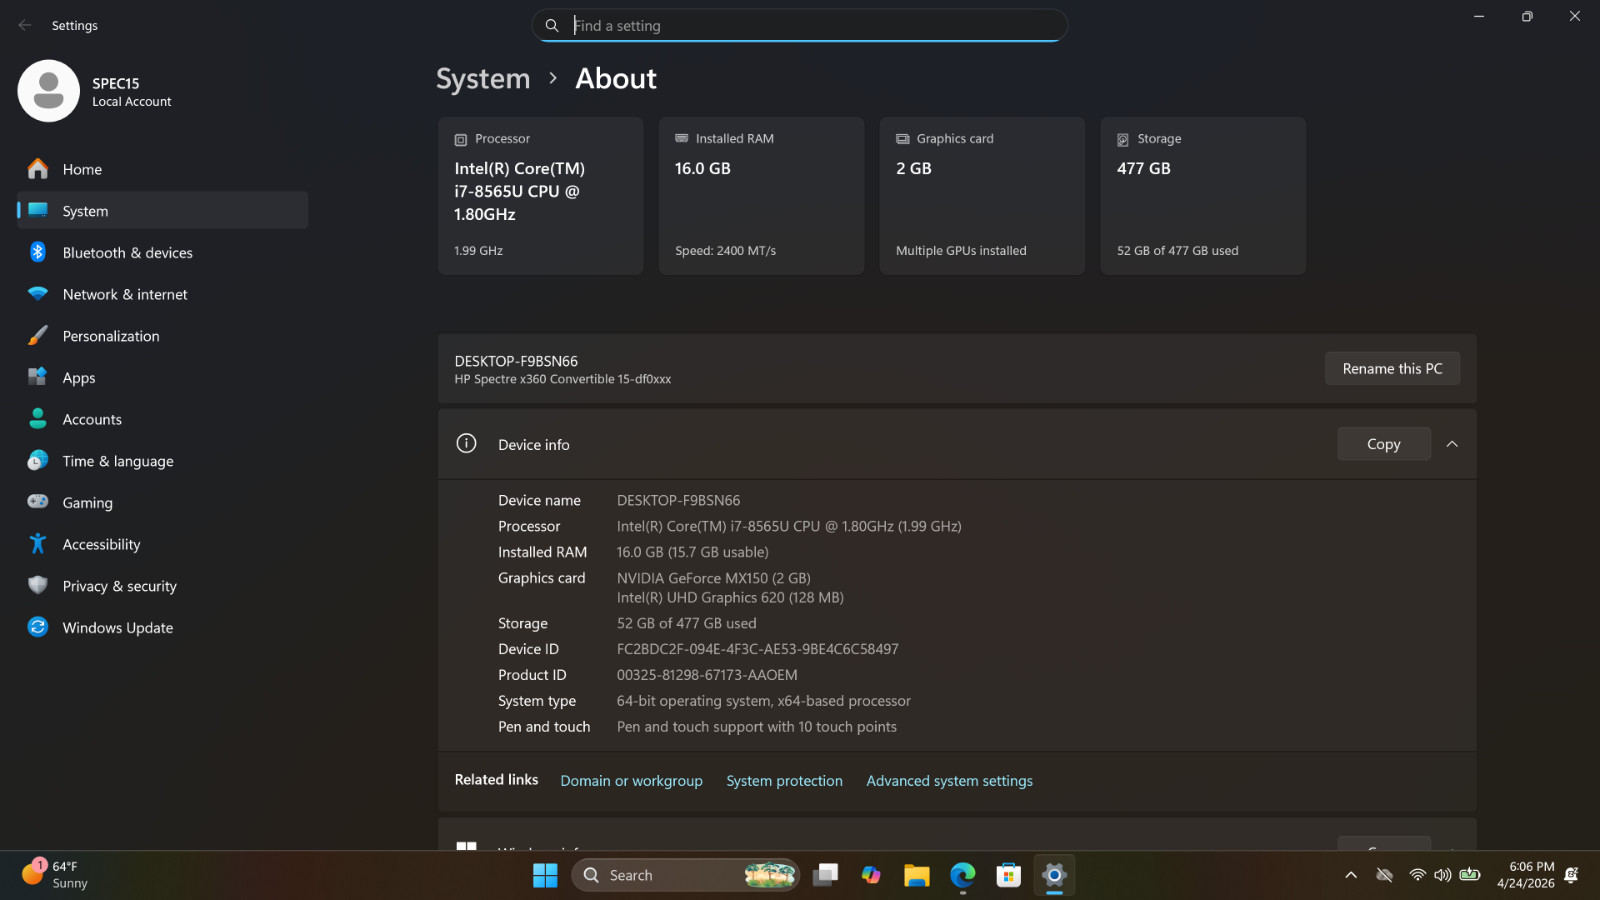Click the NVIDIA GeForce MX150 (2 GB) text
Viewport: 1600px width, 900px height.
click(713, 578)
